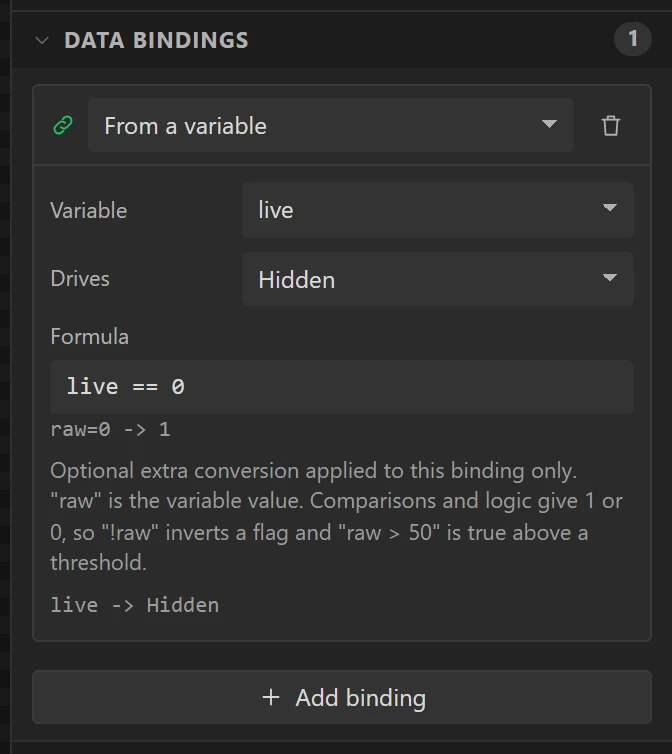Click the green link icon of the binding
672x754 pixels.
63,126
